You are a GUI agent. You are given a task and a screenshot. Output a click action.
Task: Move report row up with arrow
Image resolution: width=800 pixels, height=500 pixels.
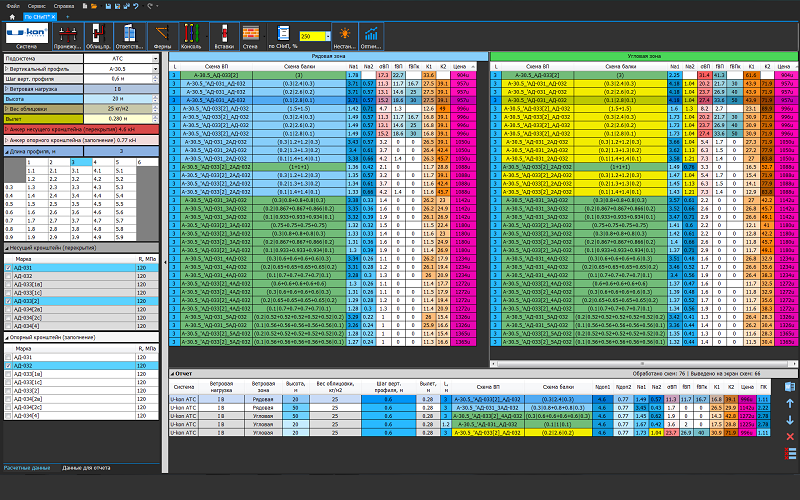pyautogui.click(x=790, y=403)
